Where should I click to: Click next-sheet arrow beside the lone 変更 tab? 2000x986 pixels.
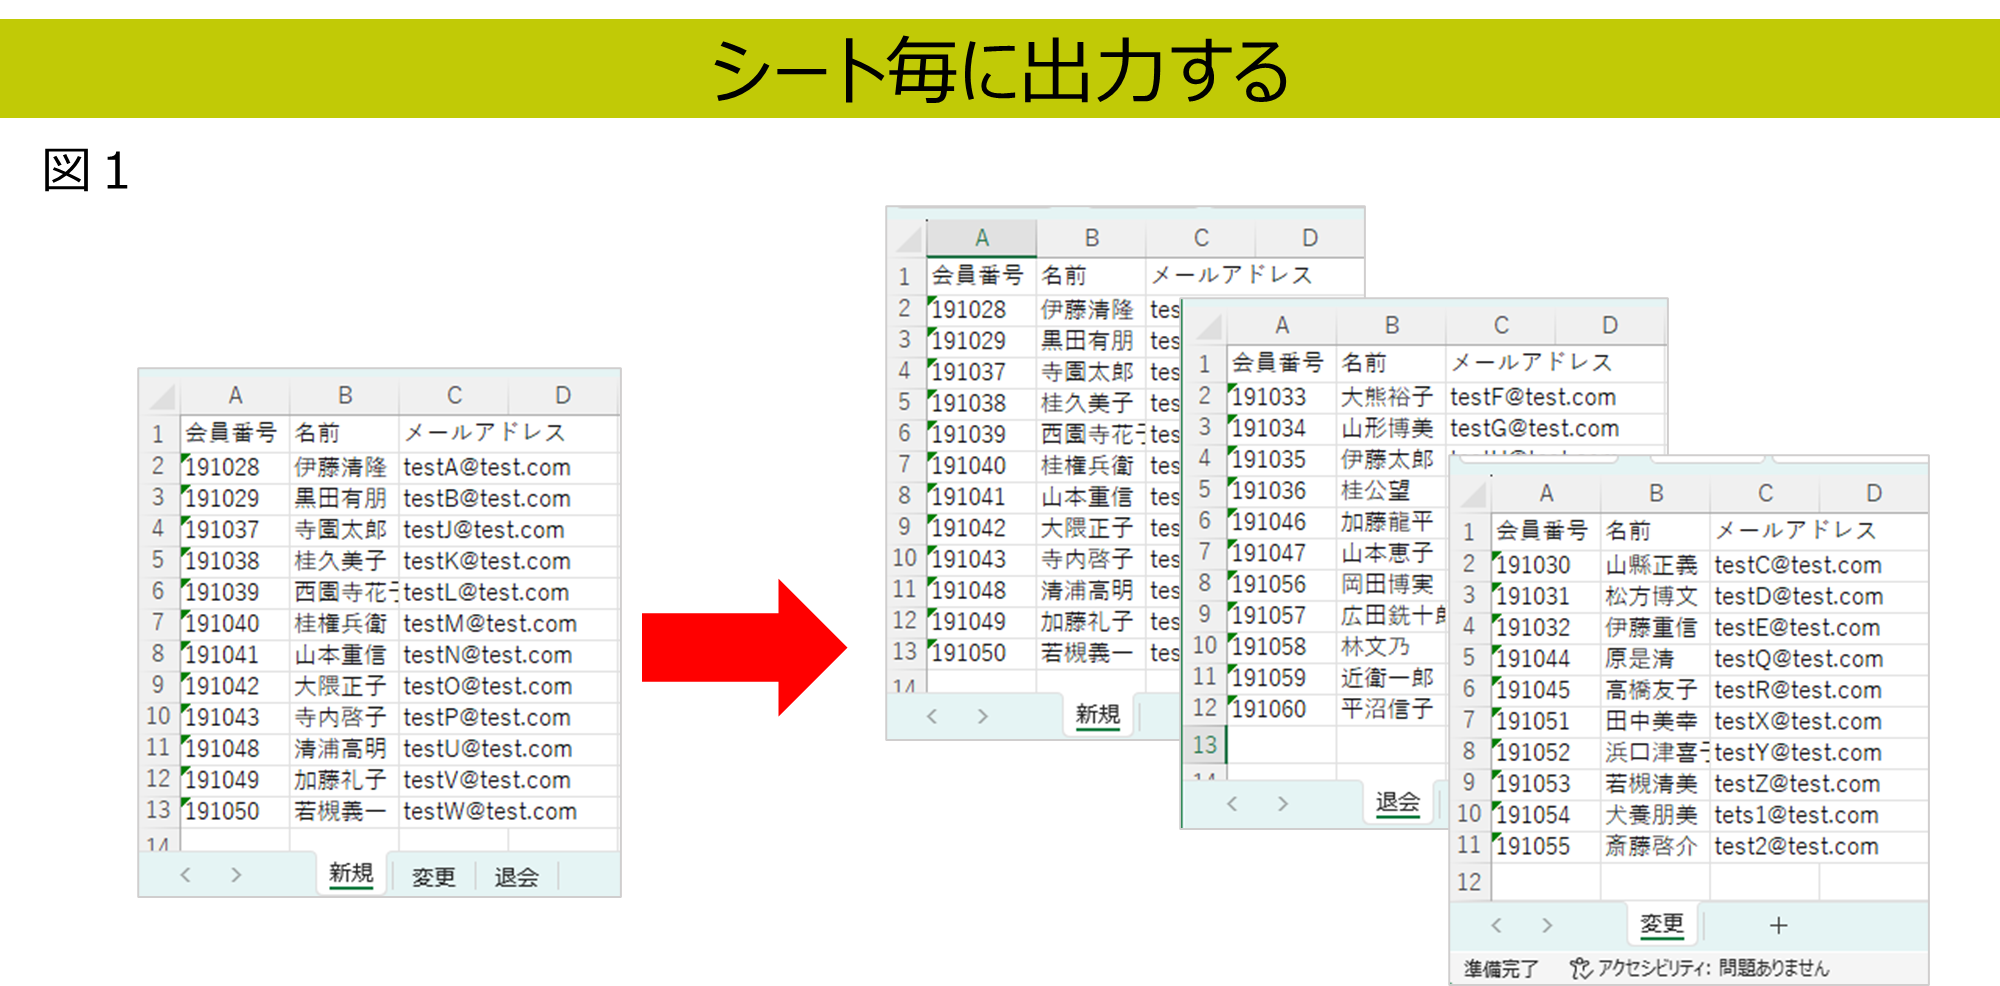tap(1547, 925)
